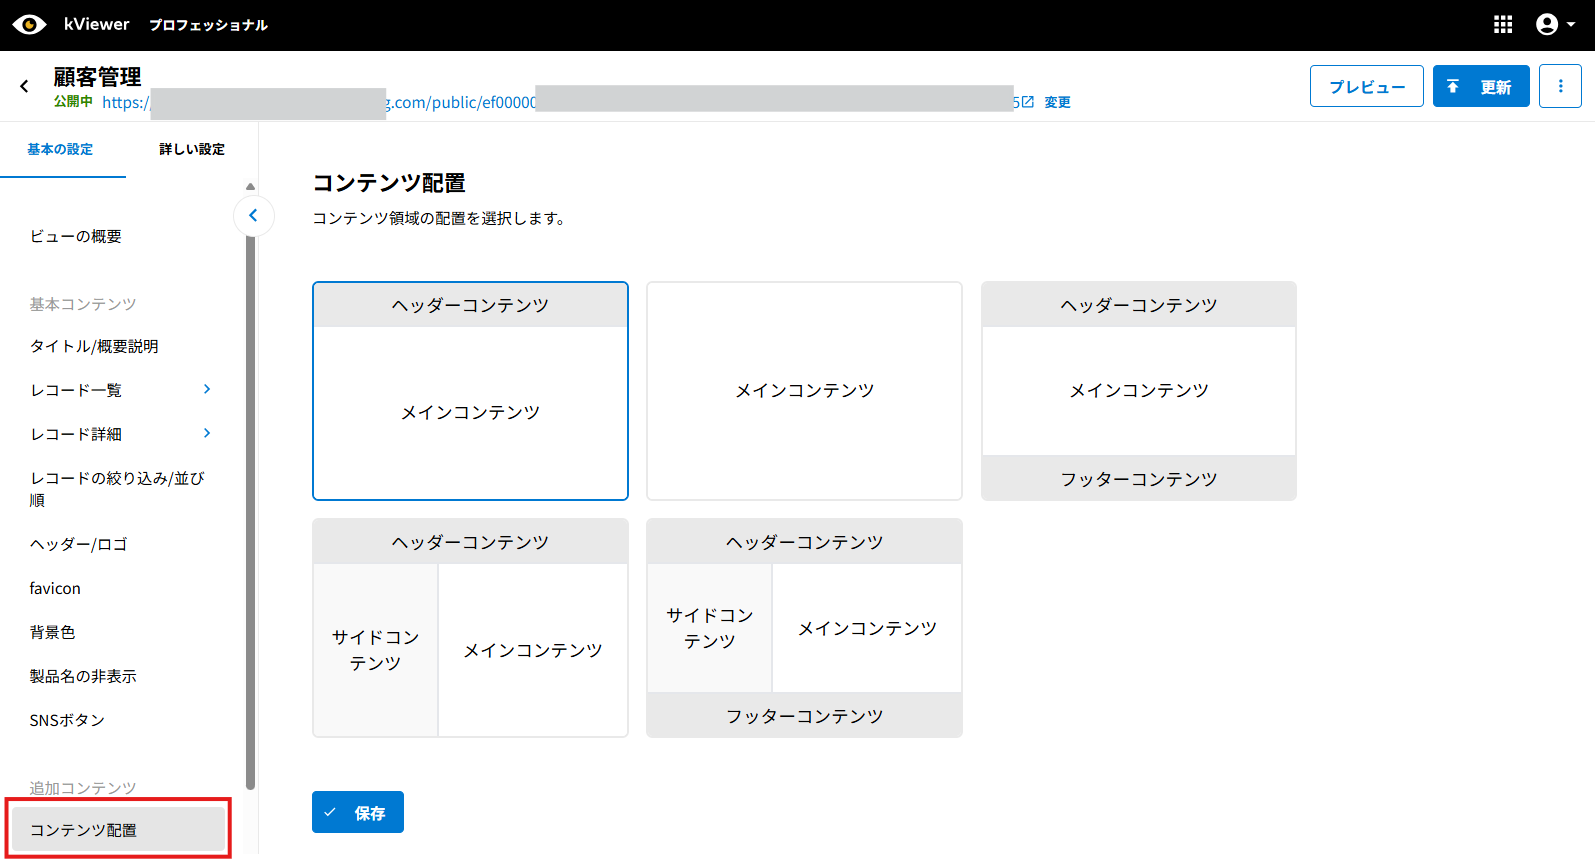Viewport: 1595px width, 859px height.
Task: Click the kViewer eye logo icon
Action: [29, 25]
